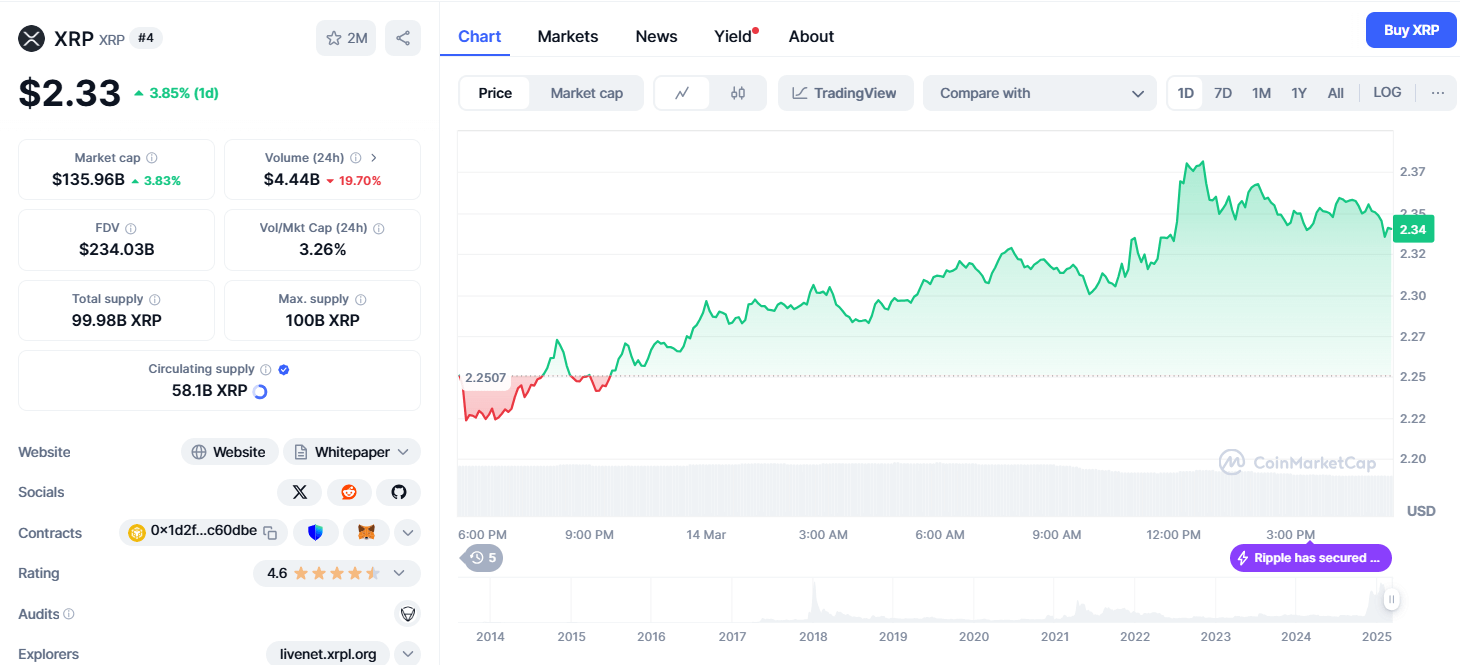Screen dimensions: 1460x665
Task: Click the circulating supply progress ring
Action: (260, 391)
